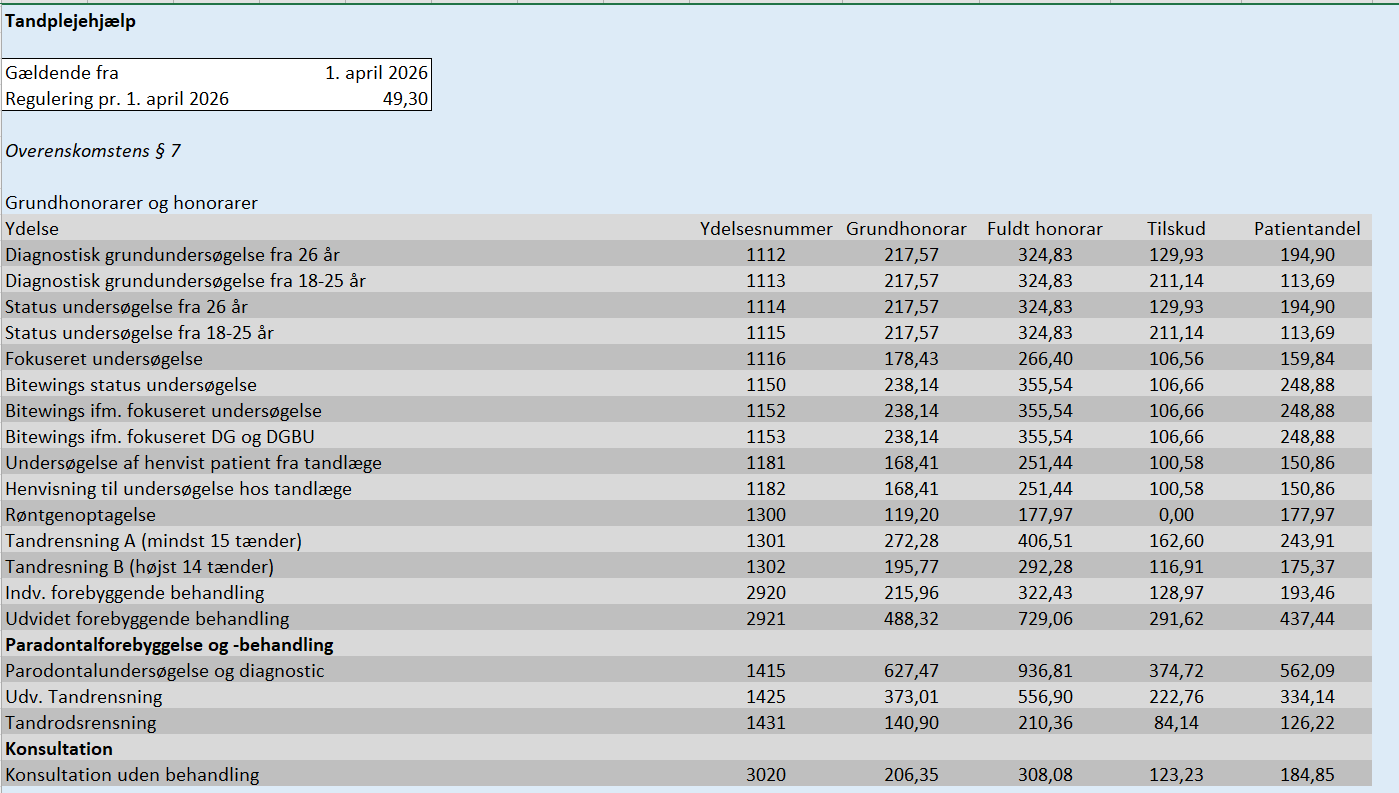Click the 0,00 Tilskud value for Røntgenoptagelse
The width and height of the screenshot is (1399, 793).
(x=1177, y=515)
